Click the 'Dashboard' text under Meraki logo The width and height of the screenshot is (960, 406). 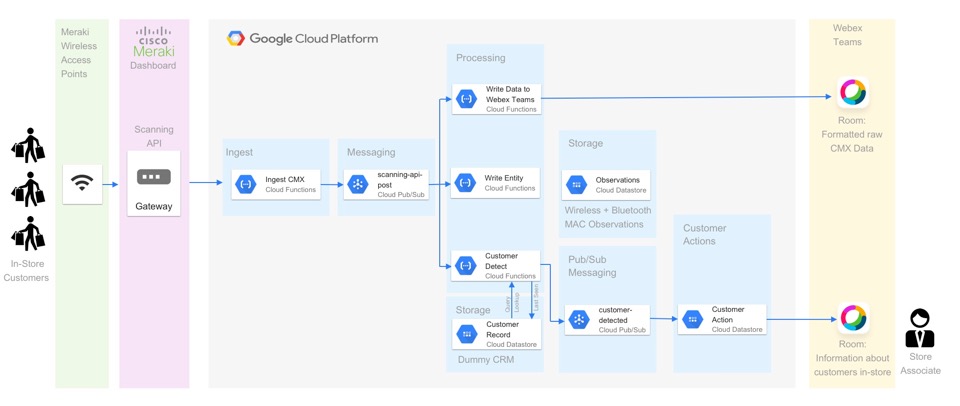coord(153,66)
